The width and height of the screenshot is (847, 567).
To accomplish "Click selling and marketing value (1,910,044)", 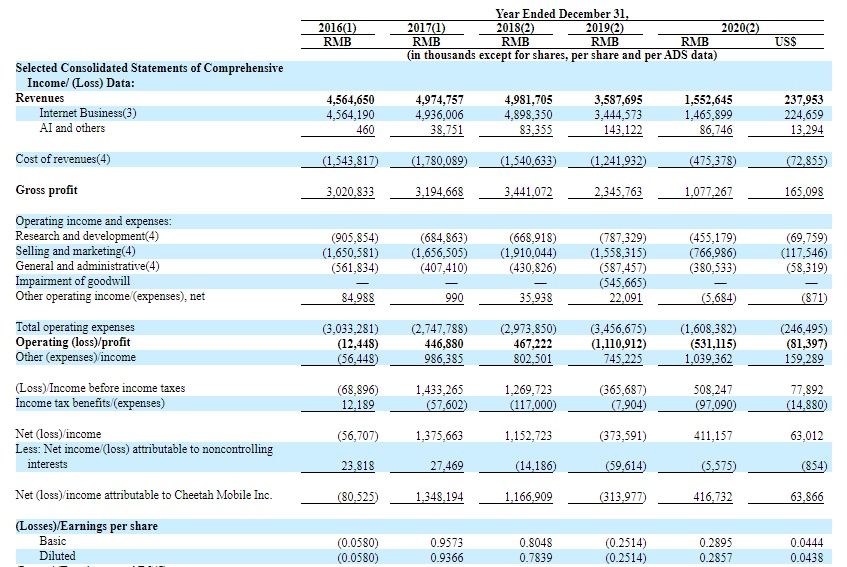I will coord(528,253).
